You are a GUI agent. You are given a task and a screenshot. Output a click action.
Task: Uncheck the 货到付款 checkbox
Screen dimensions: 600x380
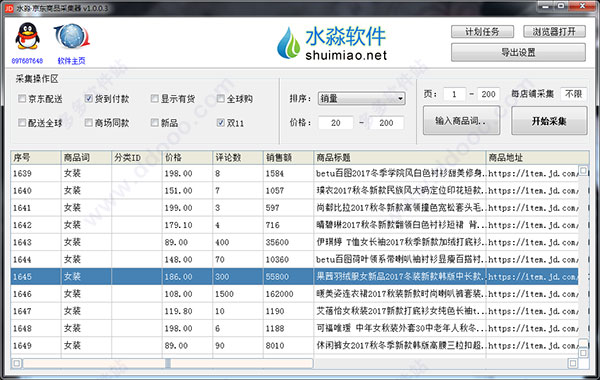88,99
